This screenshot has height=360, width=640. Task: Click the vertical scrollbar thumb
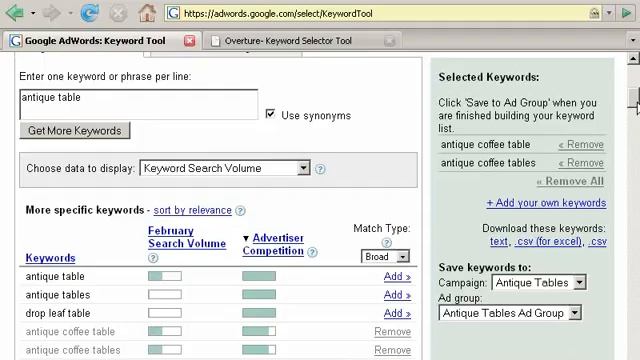pos(633,98)
